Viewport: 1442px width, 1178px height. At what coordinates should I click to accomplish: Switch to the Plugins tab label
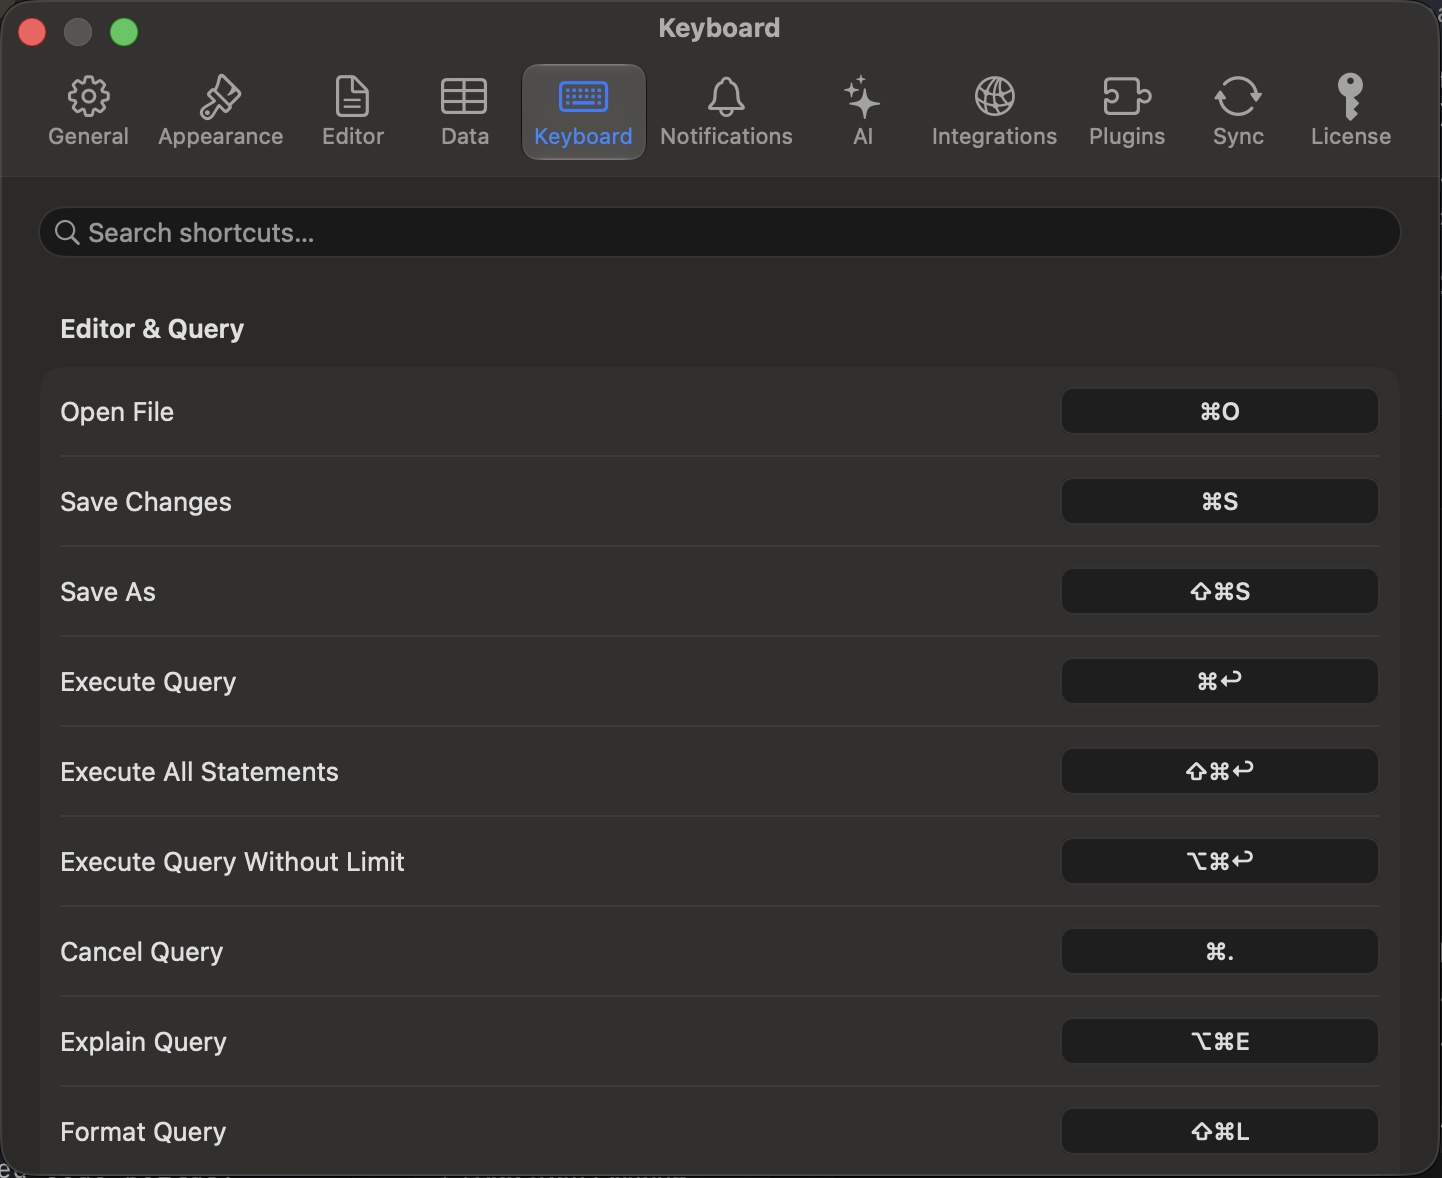[x=1127, y=136]
